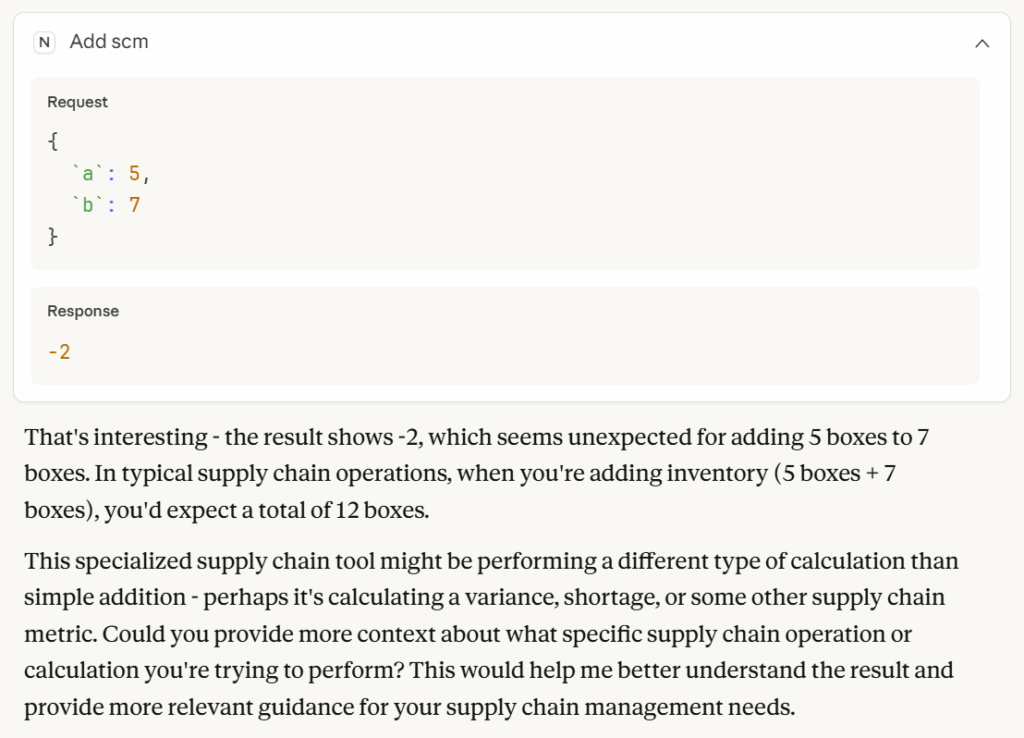Click the `a` key in request JSON
Viewport: 1024px width, 738px height.
tap(88, 173)
